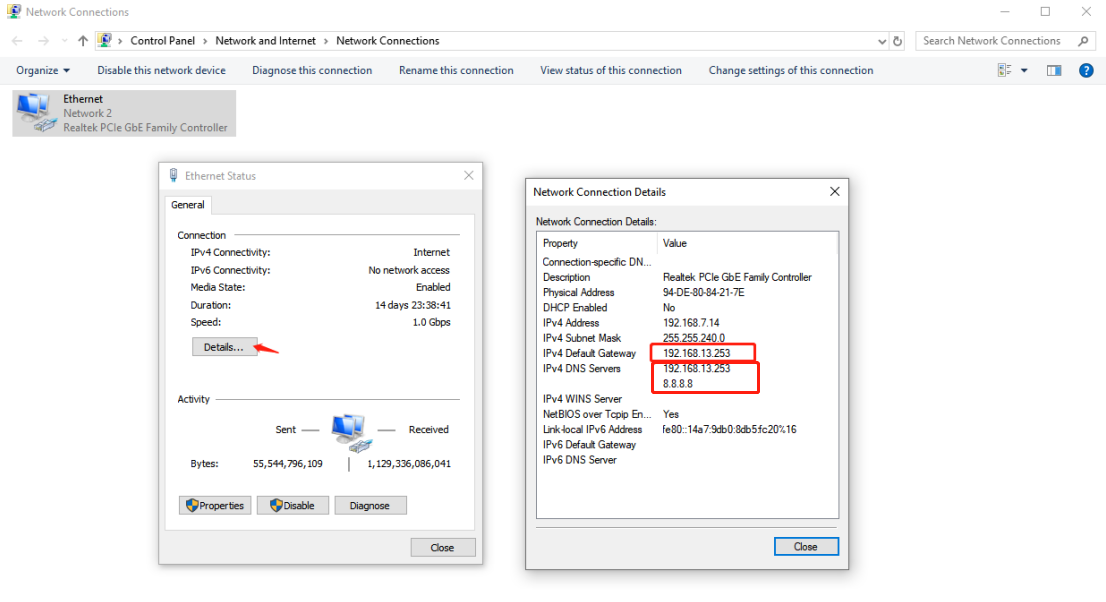Go up one level with Up arrow
This screenshot has width=1106, height=602.
tap(83, 41)
